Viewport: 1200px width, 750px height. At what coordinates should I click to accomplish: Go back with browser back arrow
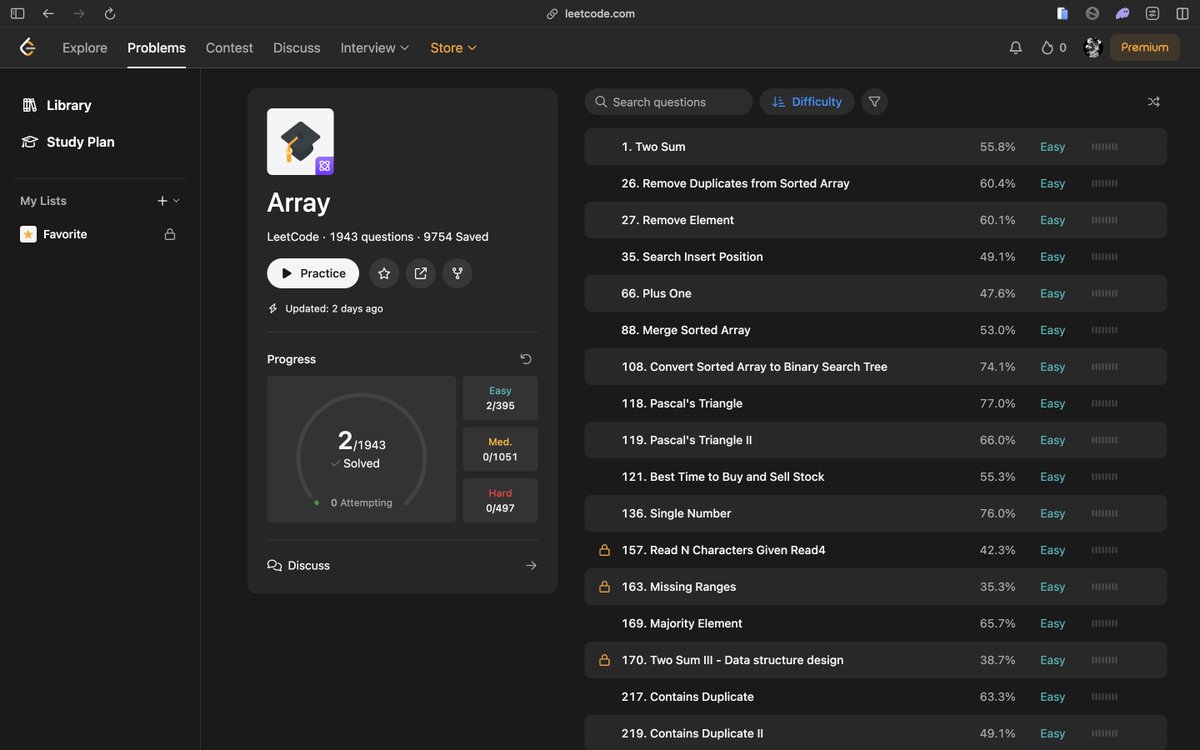click(x=48, y=14)
